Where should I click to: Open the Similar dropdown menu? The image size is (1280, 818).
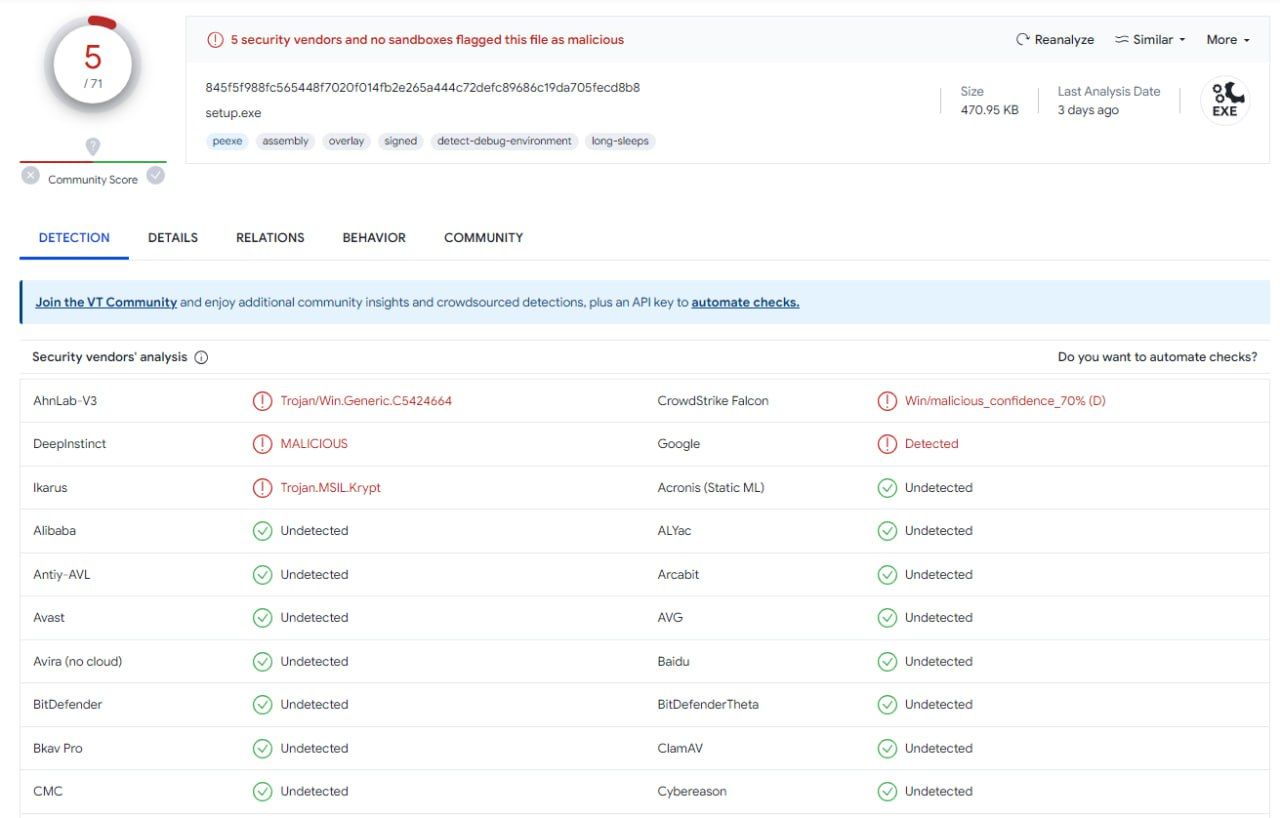click(1150, 40)
